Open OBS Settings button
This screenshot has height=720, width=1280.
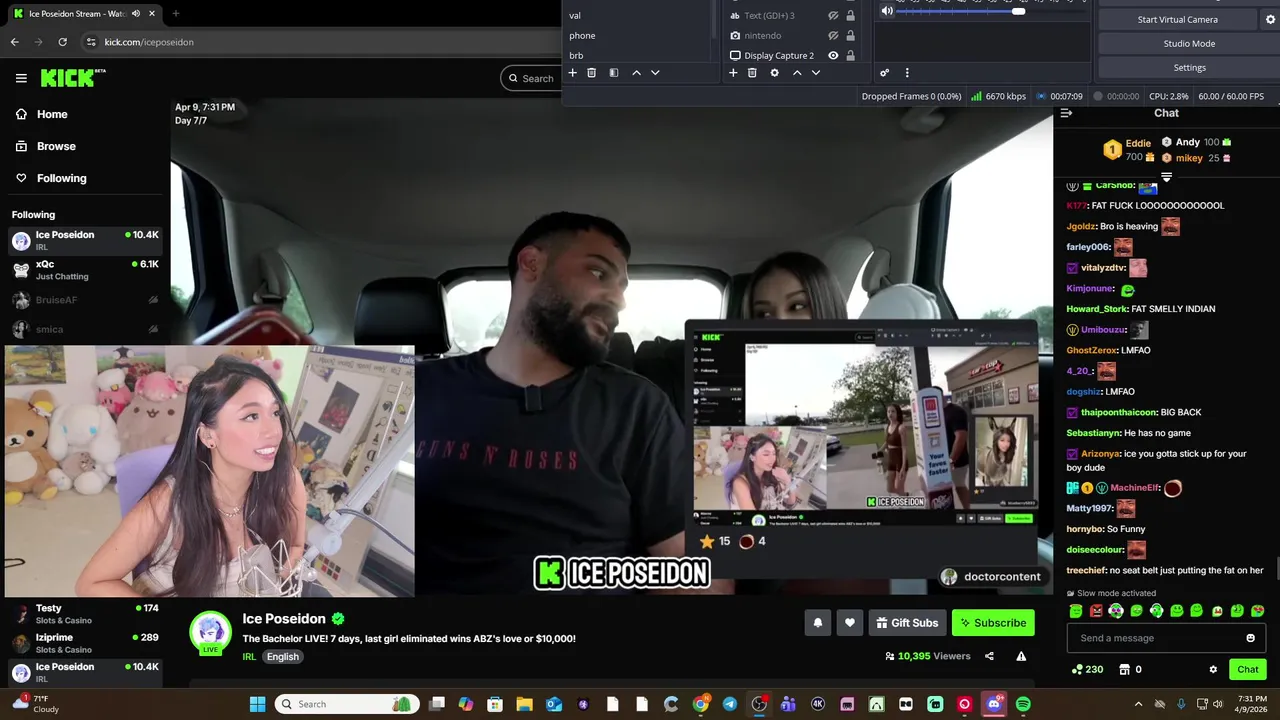point(1189,68)
